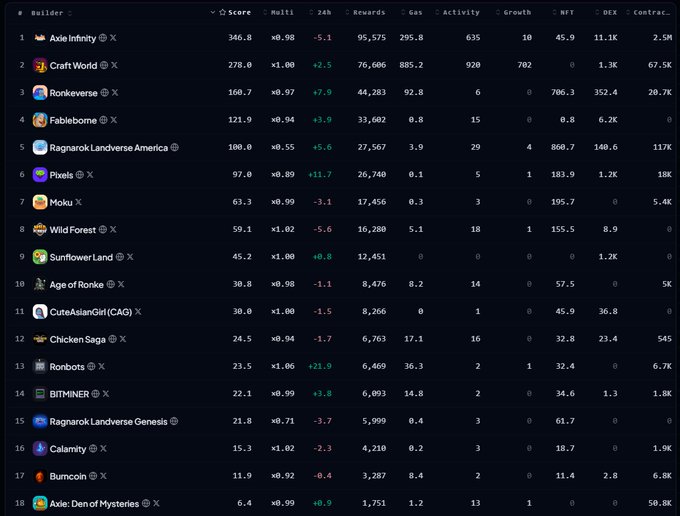Select Axie Infinity score 346.8

[240, 38]
